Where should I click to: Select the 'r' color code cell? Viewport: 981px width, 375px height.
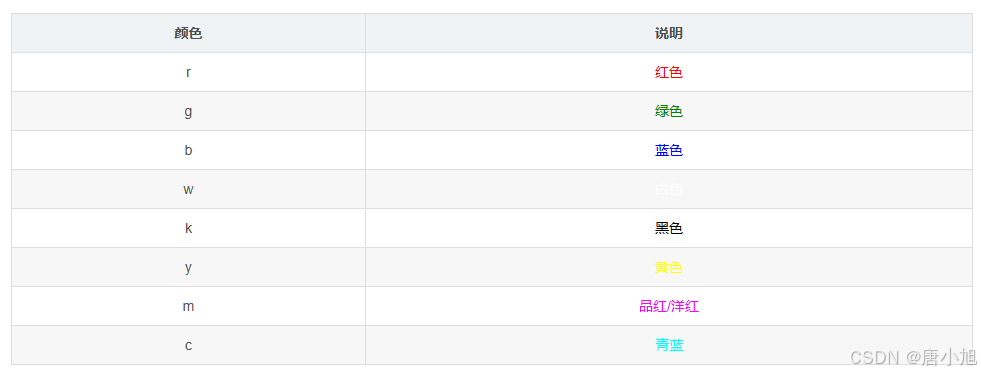coord(188,72)
